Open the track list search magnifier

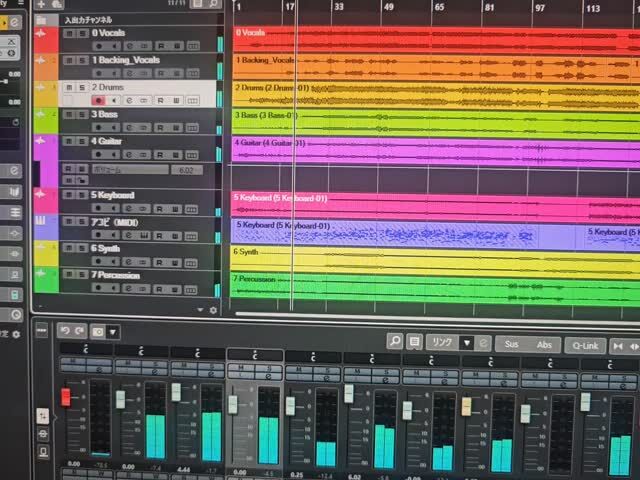[214, 4]
